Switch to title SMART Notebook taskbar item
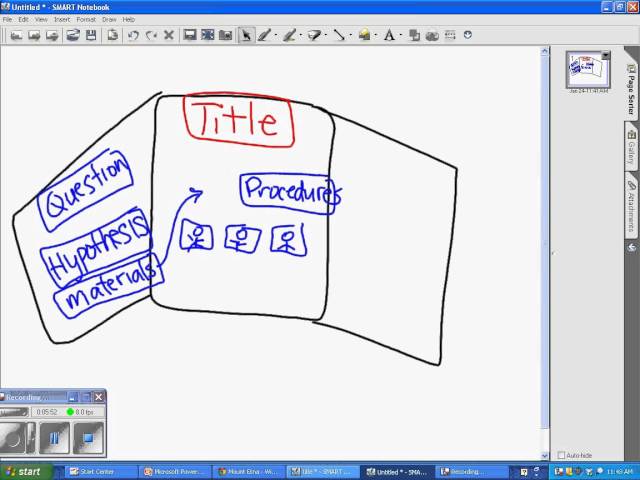 (x=323, y=472)
